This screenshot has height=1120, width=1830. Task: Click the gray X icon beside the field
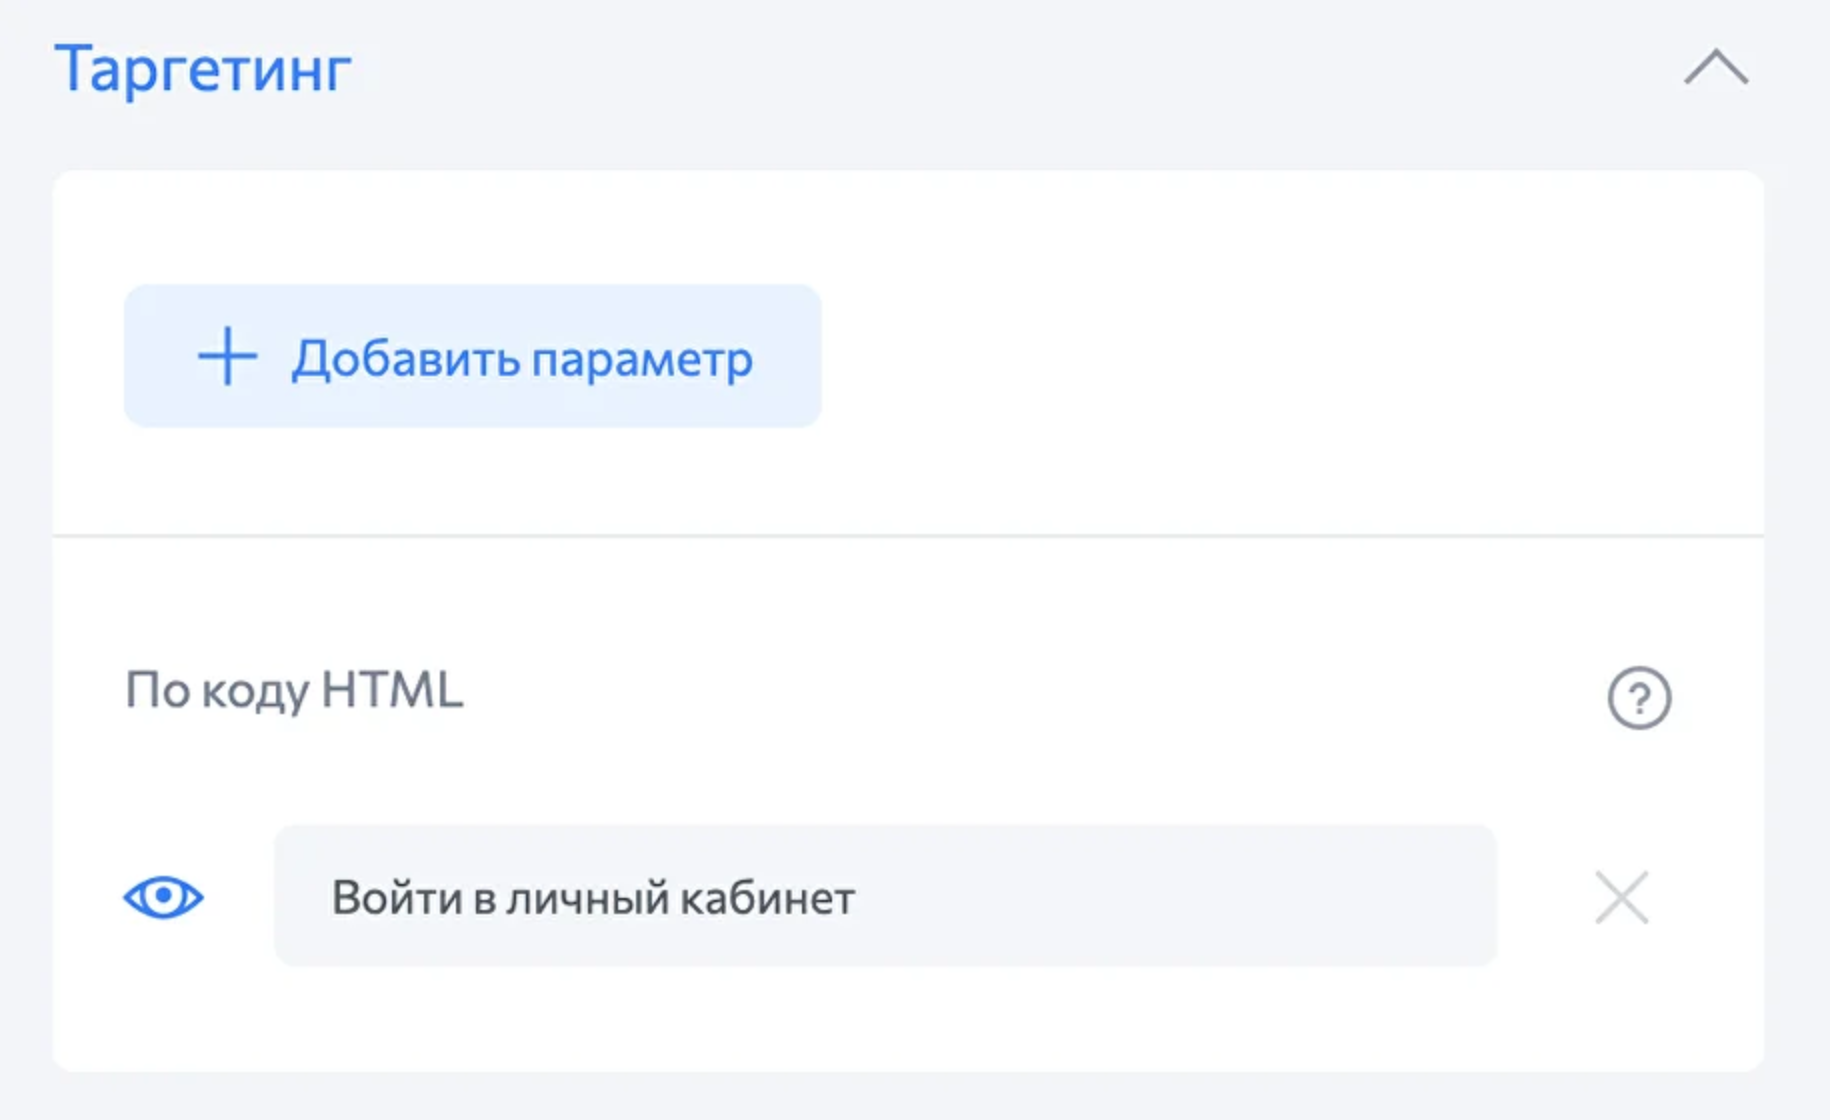(x=1621, y=897)
